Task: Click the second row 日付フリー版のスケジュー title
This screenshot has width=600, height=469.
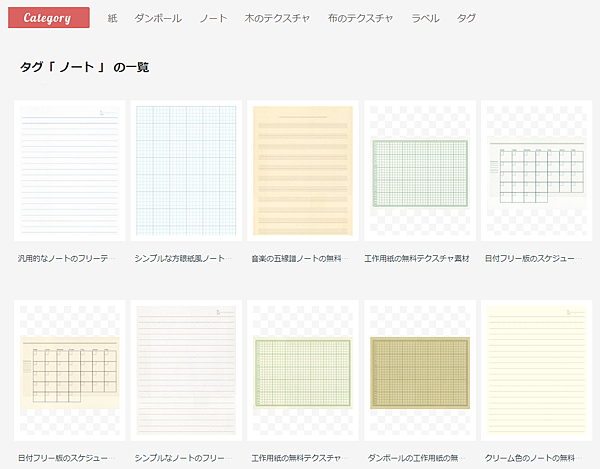Action: [x=66, y=458]
